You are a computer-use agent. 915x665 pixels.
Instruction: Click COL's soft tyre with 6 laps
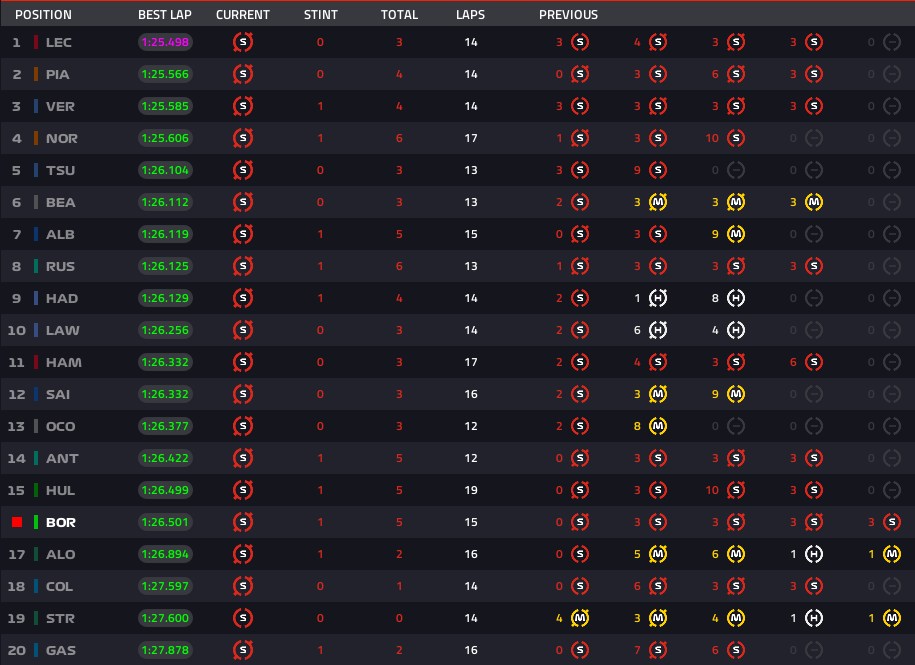658,586
